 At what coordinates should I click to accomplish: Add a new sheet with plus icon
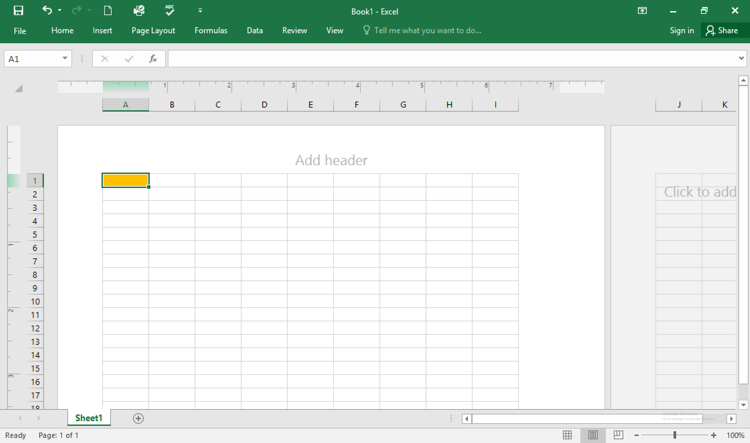tap(138, 418)
